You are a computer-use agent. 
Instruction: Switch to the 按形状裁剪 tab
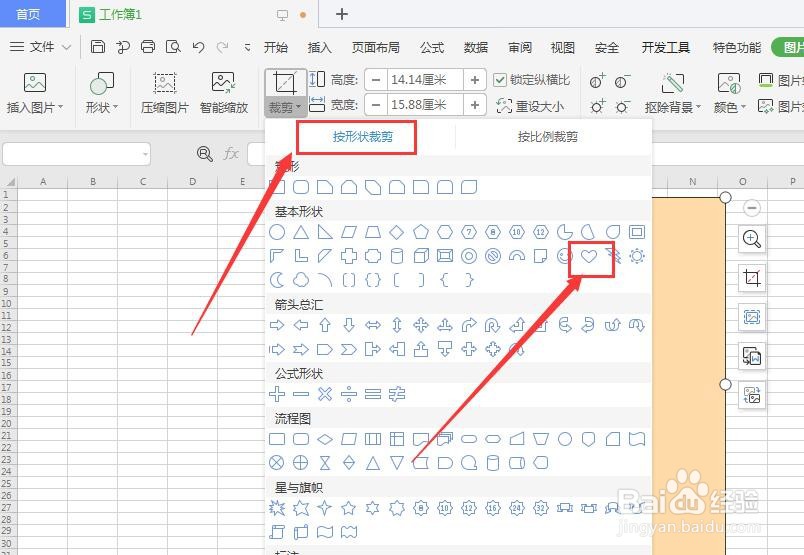[363, 137]
